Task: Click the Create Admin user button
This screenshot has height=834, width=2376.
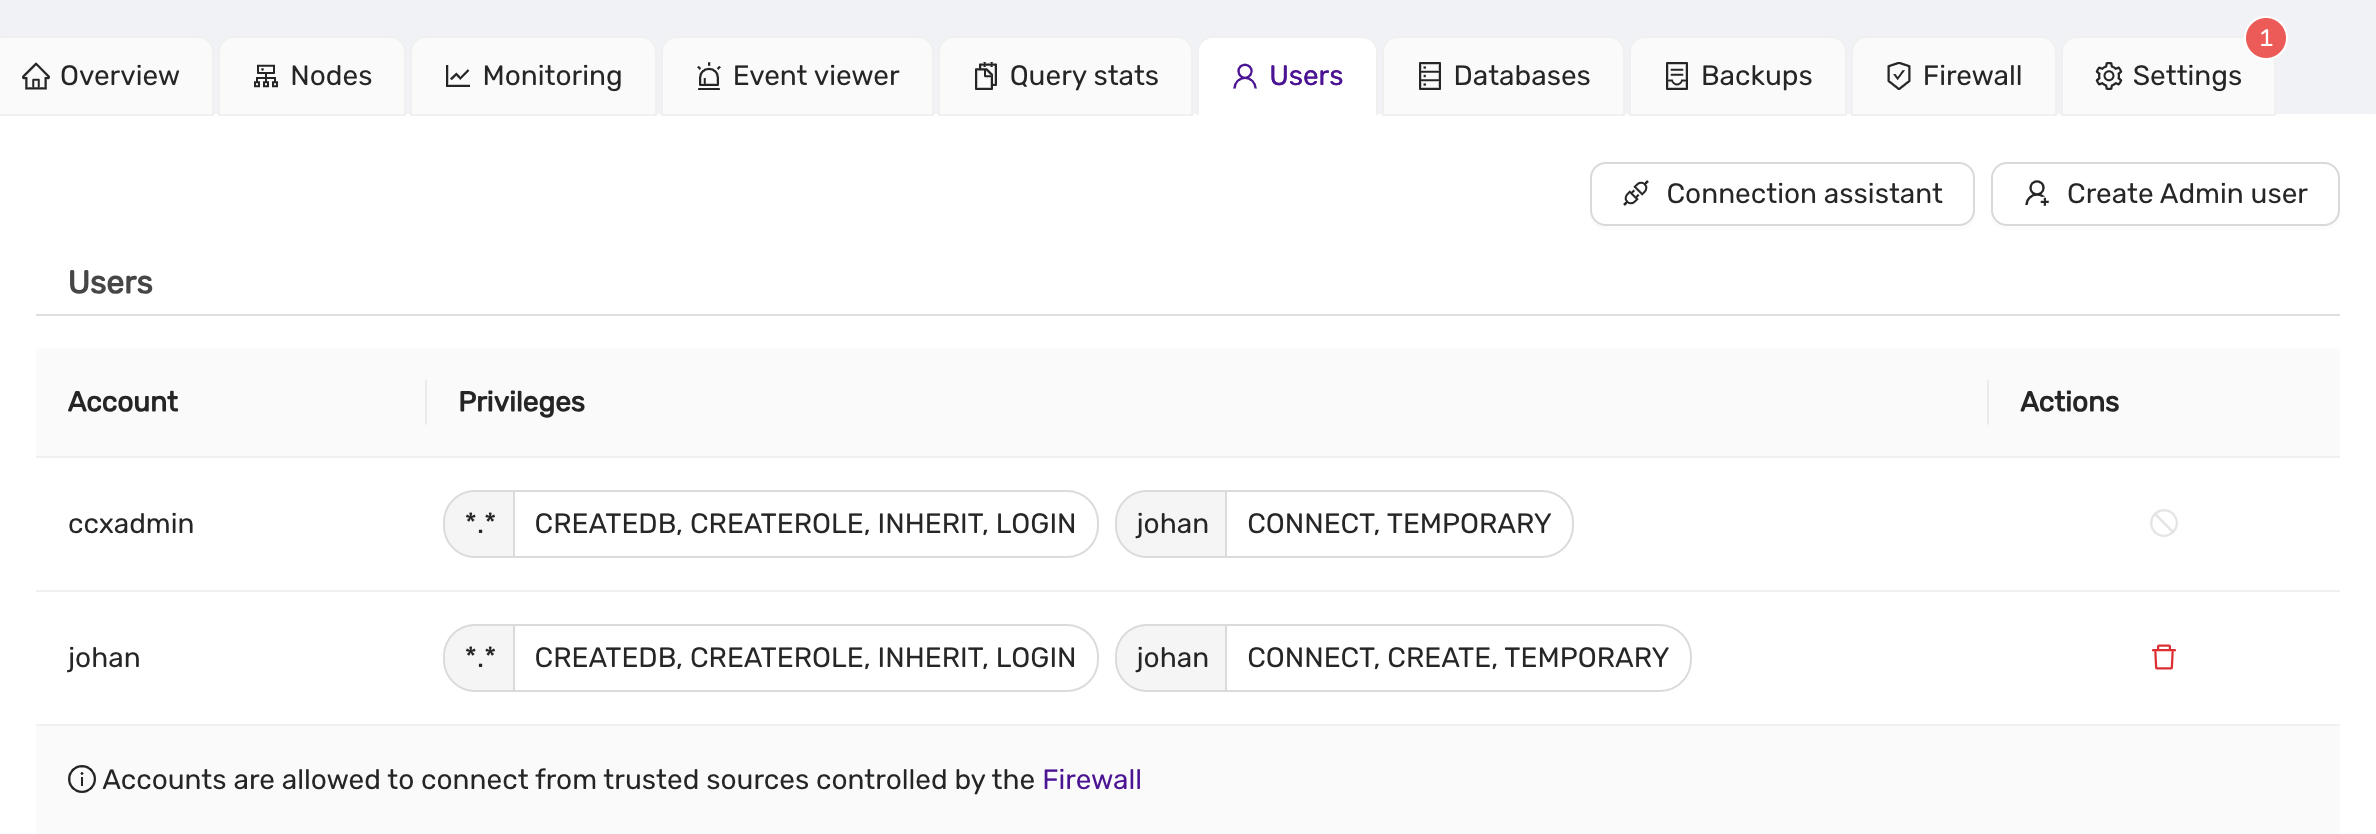Action: 2165,193
